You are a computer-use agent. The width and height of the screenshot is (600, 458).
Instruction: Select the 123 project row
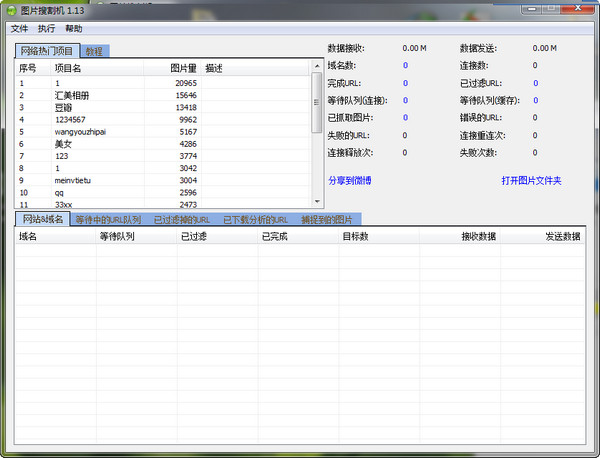tap(163, 156)
